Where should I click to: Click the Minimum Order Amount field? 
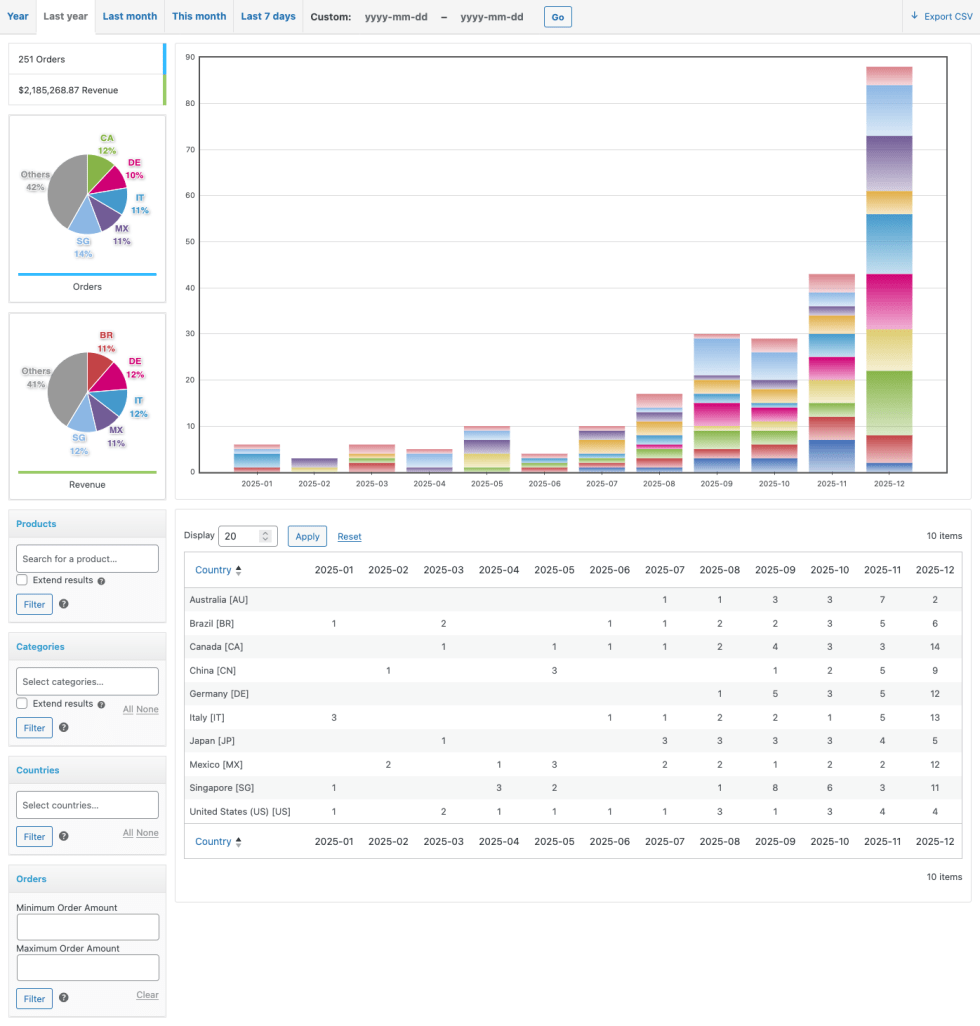[x=87, y=927]
